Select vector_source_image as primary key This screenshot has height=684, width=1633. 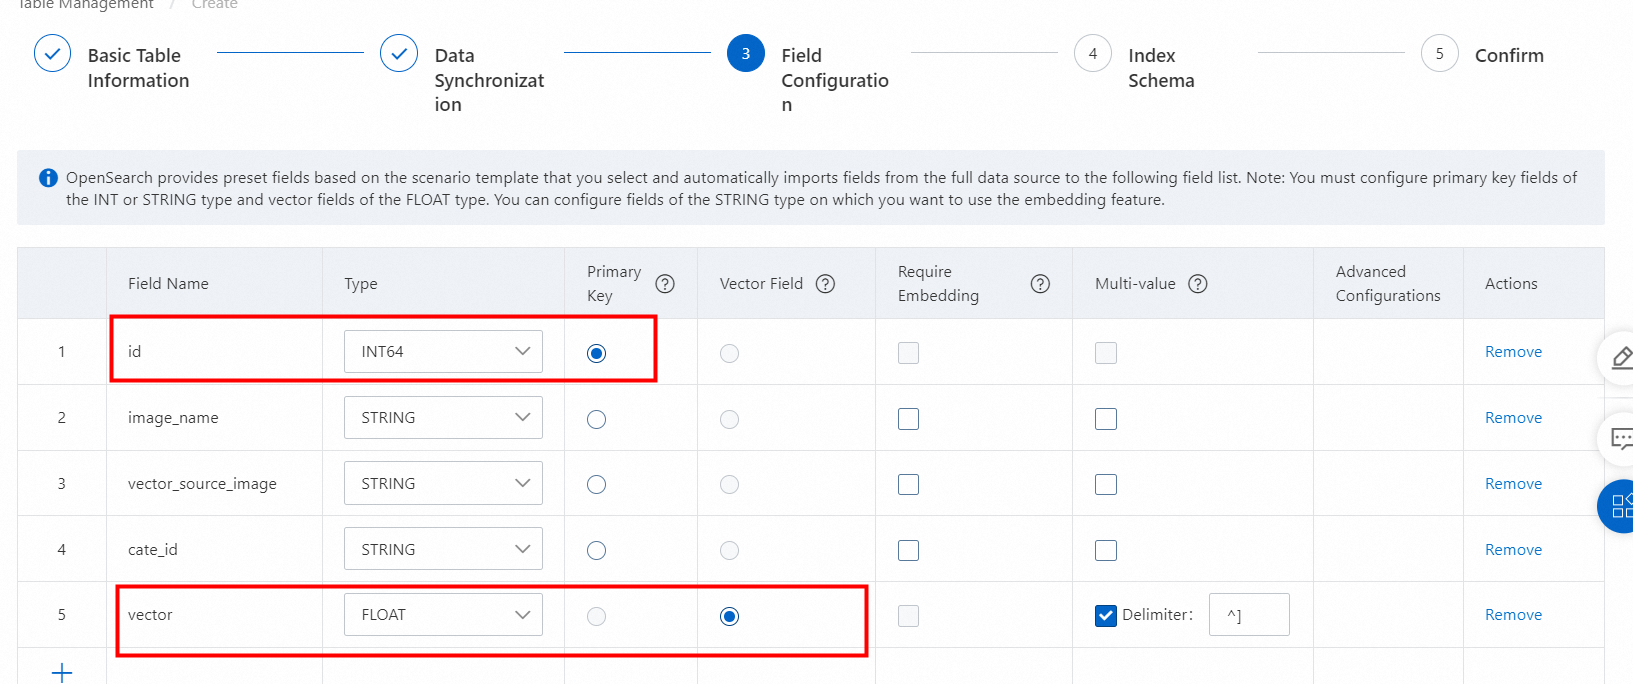597,485
